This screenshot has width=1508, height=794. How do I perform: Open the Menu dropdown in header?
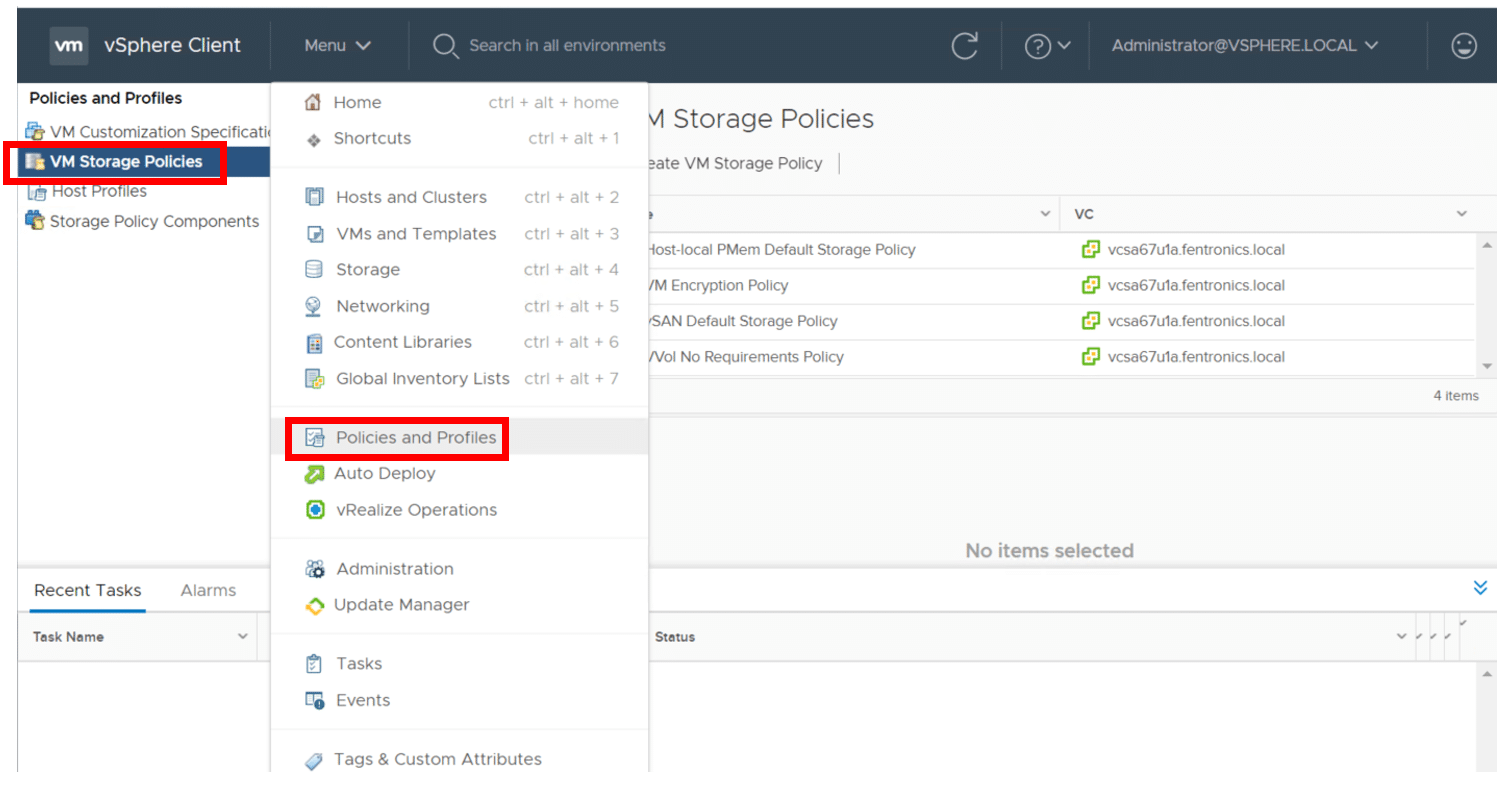coord(338,46)
